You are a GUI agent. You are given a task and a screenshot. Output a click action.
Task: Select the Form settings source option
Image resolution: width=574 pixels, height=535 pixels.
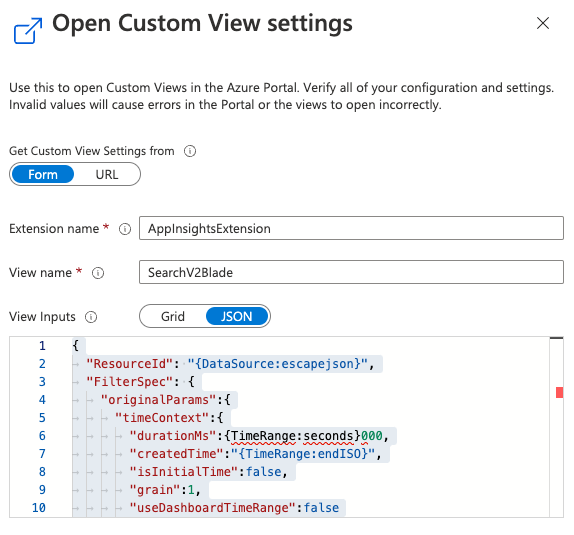43,174
